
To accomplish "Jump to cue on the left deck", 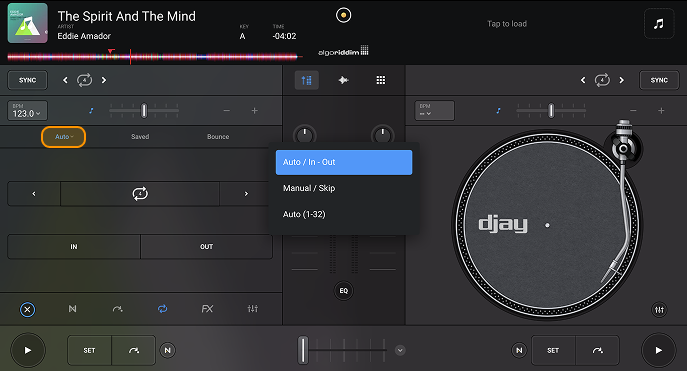I will (x=134, y=350).
